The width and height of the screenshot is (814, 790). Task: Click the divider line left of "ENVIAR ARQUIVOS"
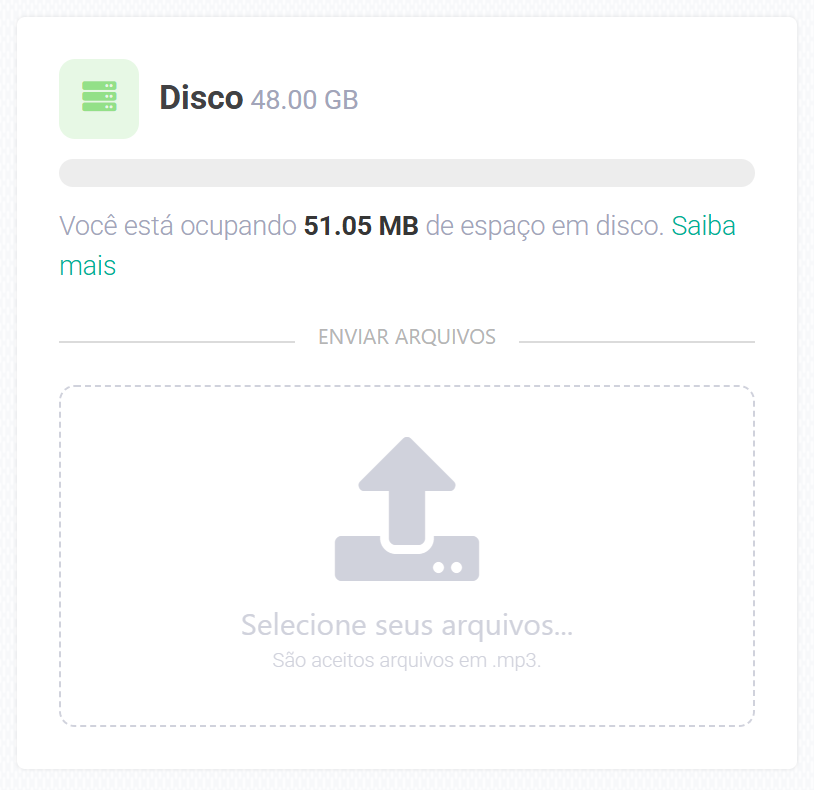(177, 342)
